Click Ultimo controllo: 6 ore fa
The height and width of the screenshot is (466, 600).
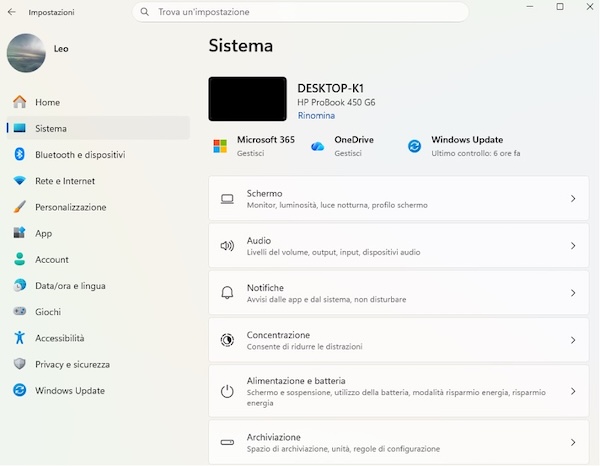(x=476, y=153)
